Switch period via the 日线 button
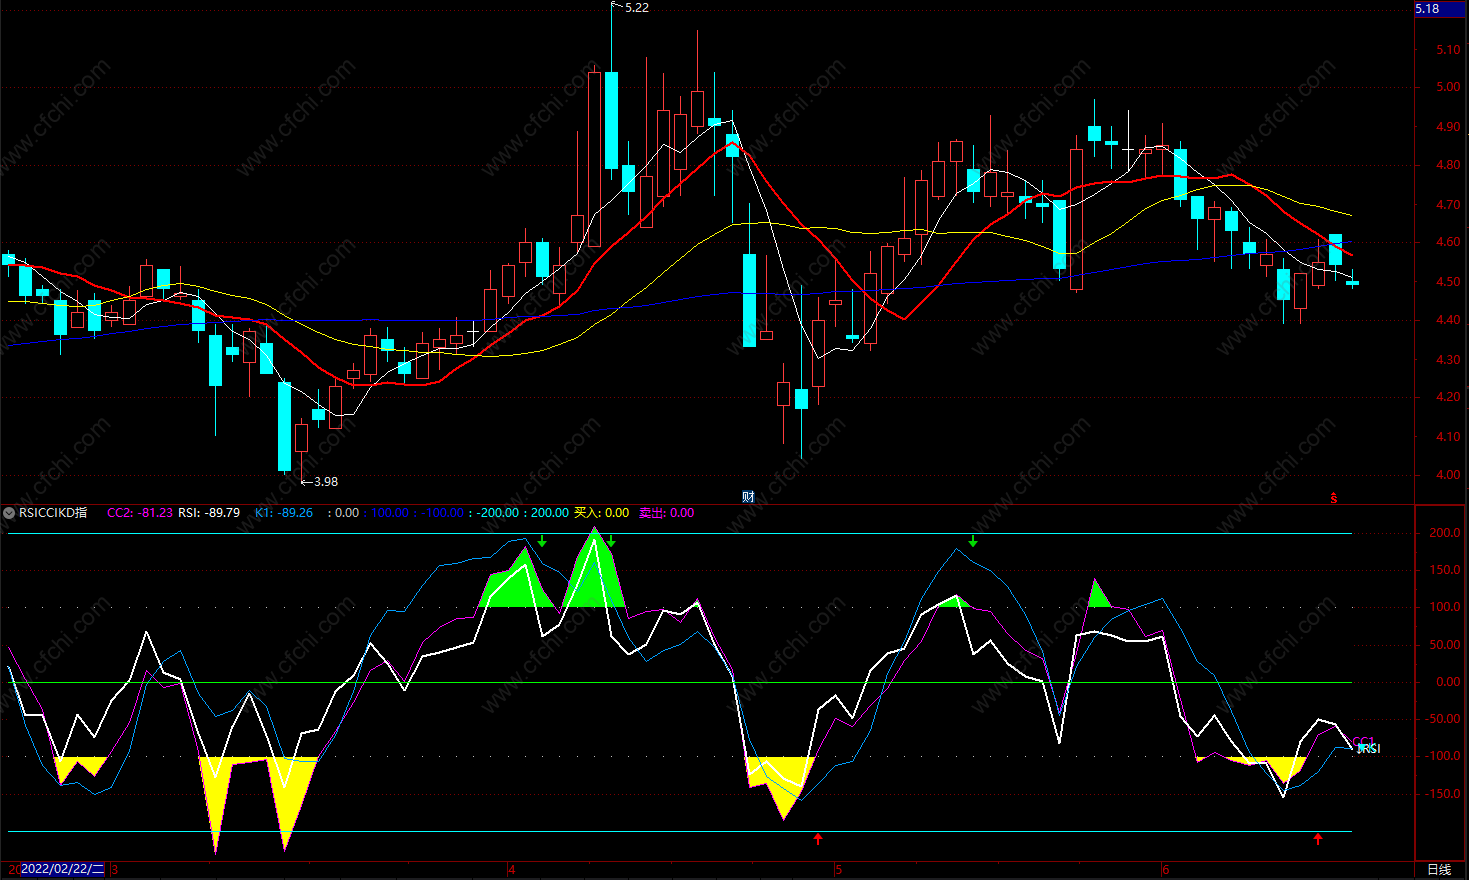This screenshot has width=1469, height=880. [x=1439, y=870]
